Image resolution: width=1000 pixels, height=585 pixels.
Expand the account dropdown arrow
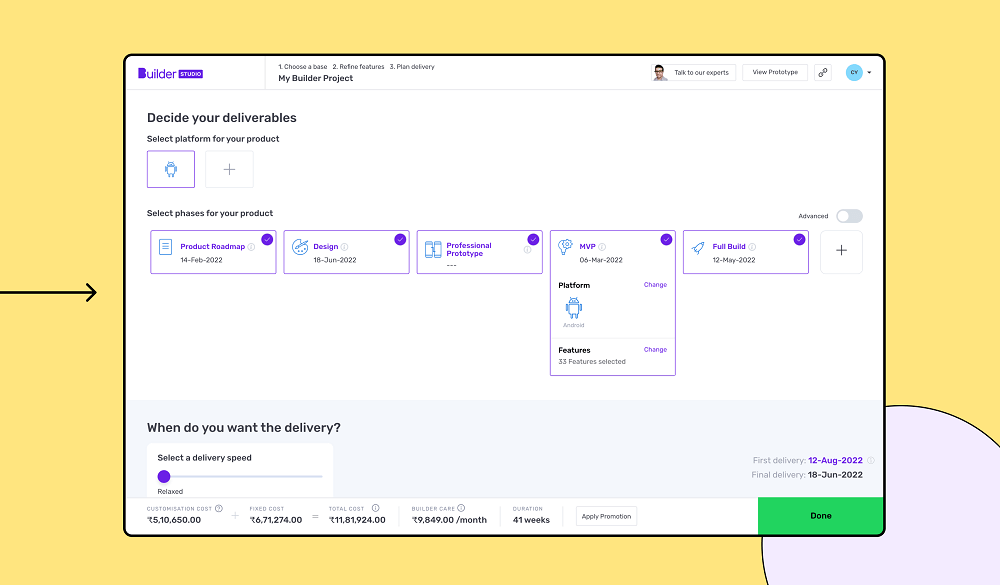pyautogui.click(x=869, y=73)
